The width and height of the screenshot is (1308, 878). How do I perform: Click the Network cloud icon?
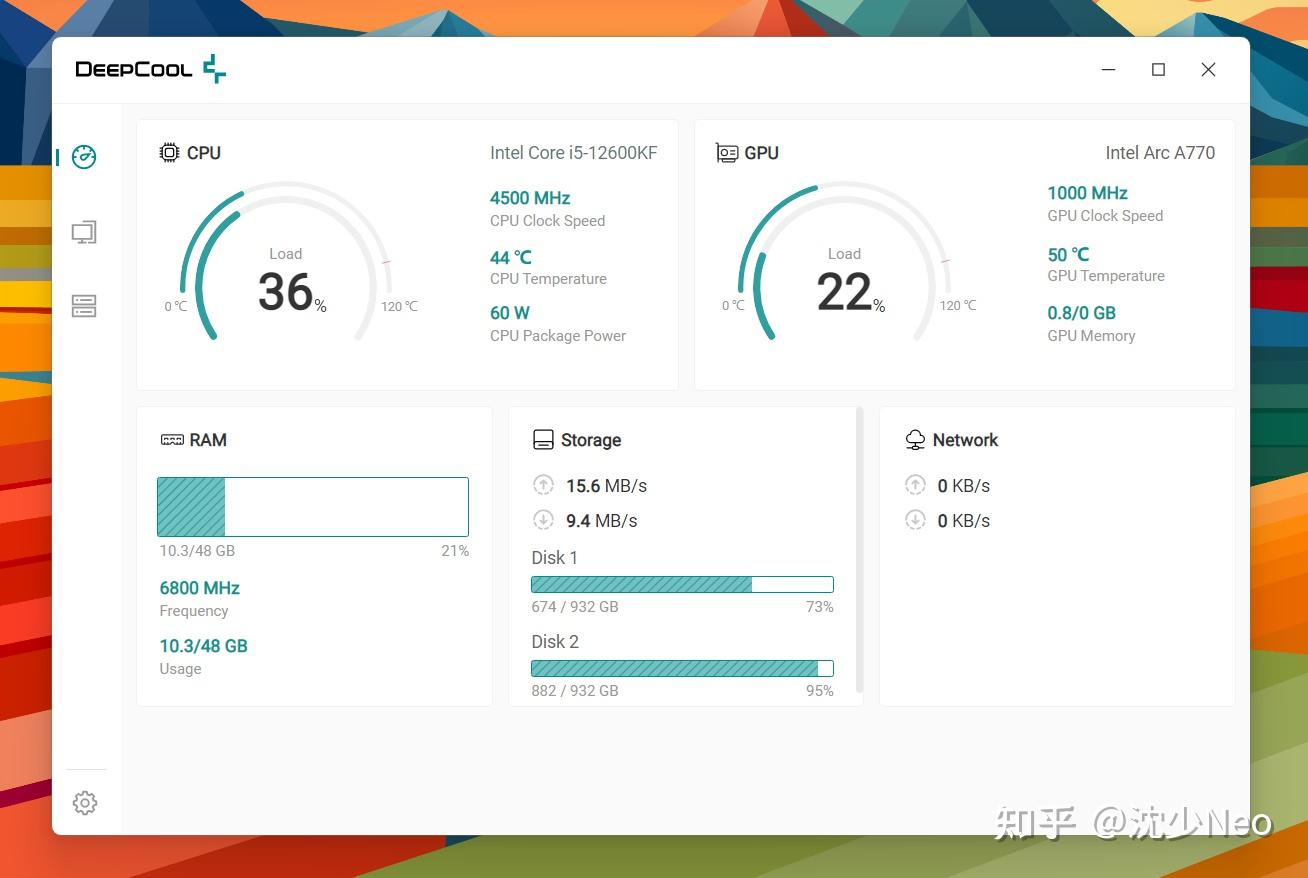(915, 439)
